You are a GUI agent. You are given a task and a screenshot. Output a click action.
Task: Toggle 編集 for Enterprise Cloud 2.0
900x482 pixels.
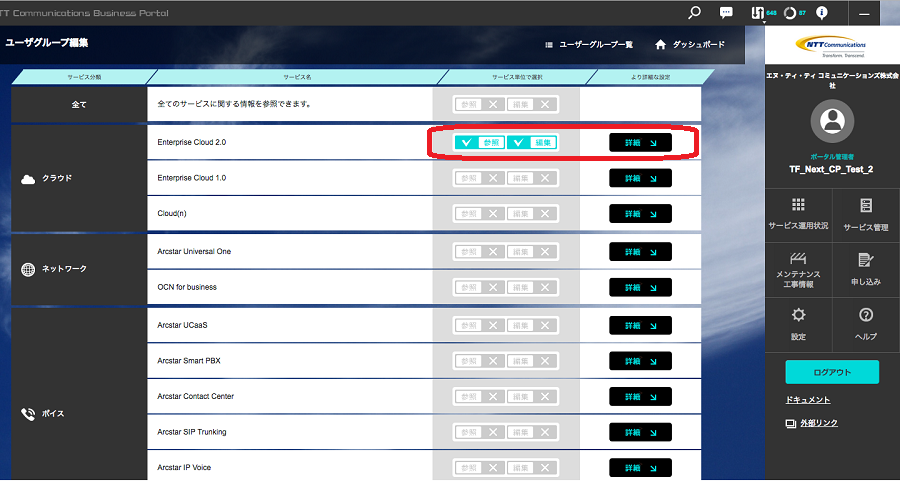tap(532, 143)
